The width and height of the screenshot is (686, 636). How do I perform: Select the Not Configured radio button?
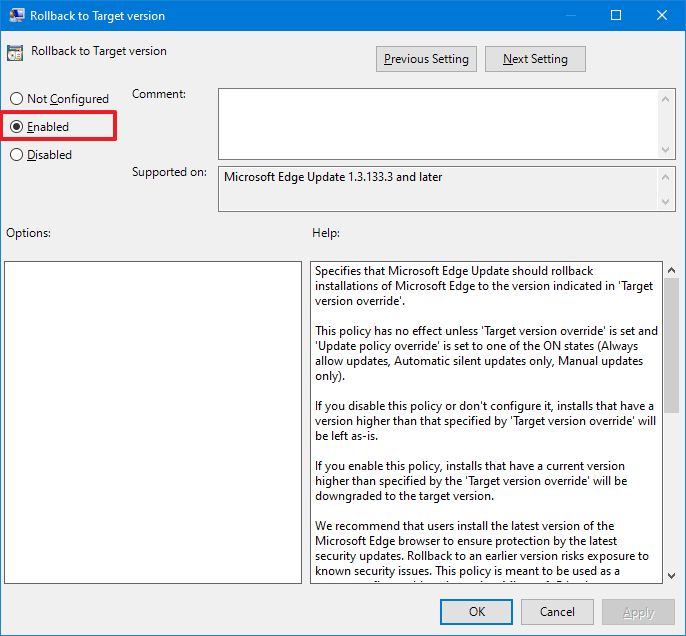coord(16,99)
